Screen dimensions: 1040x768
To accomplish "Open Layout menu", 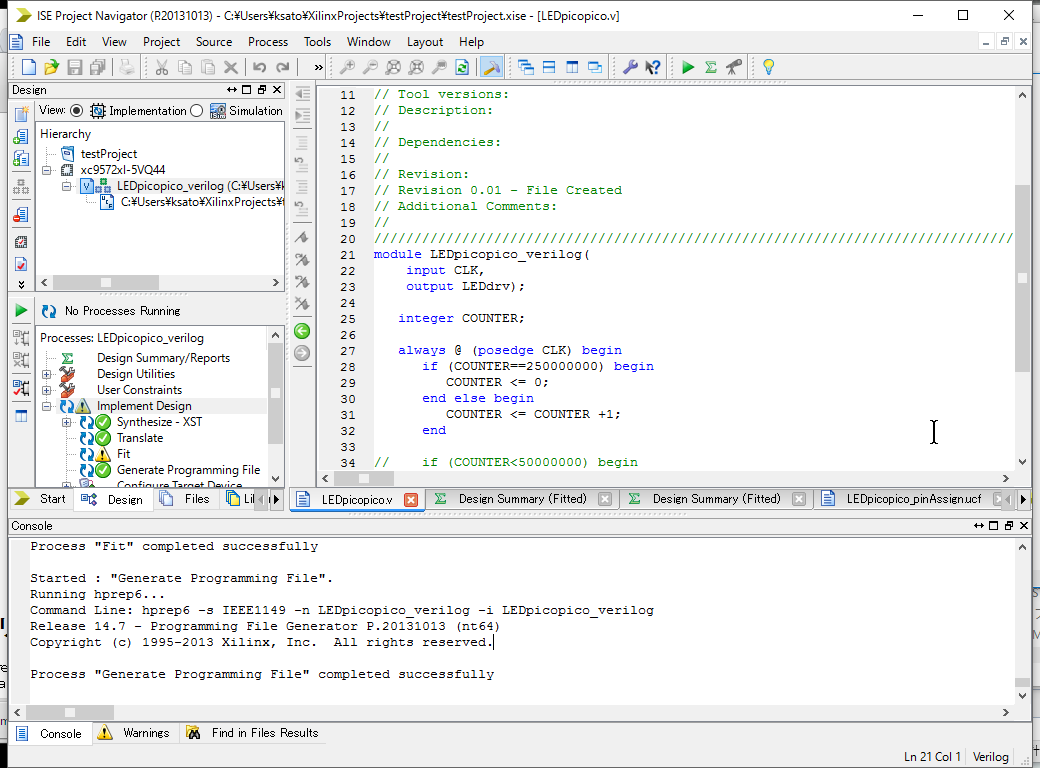I will [x=424, y=42].
